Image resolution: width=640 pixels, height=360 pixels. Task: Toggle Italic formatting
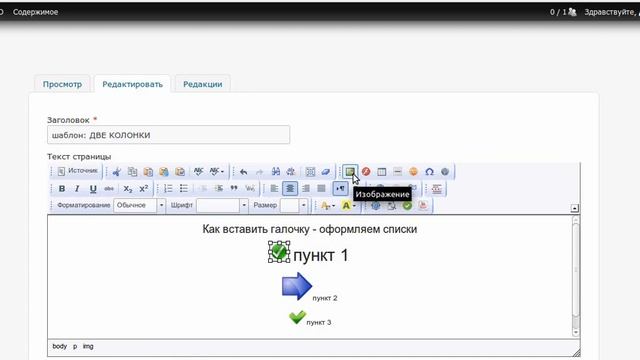(77, 189)
